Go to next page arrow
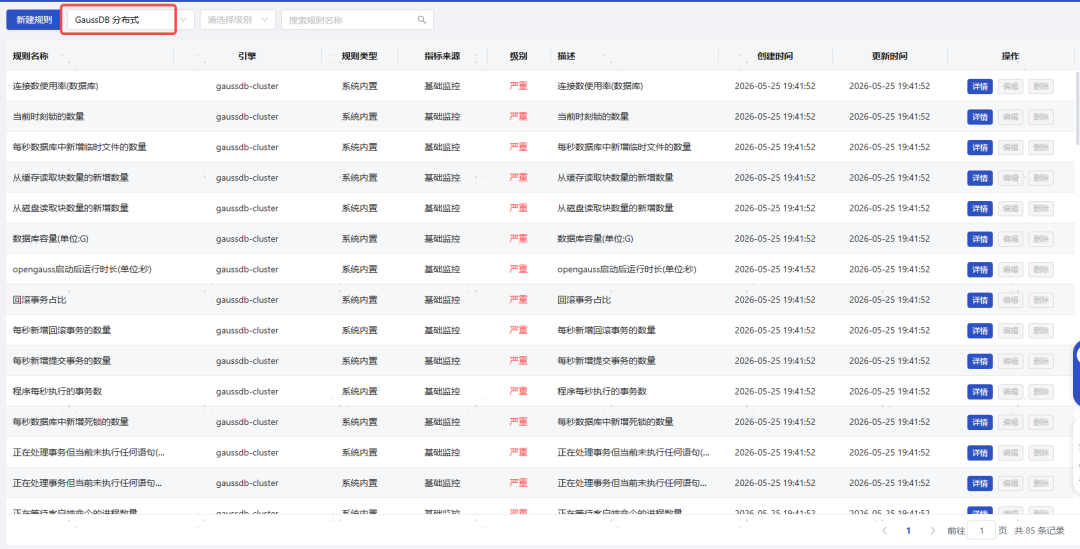 point(933,530)
